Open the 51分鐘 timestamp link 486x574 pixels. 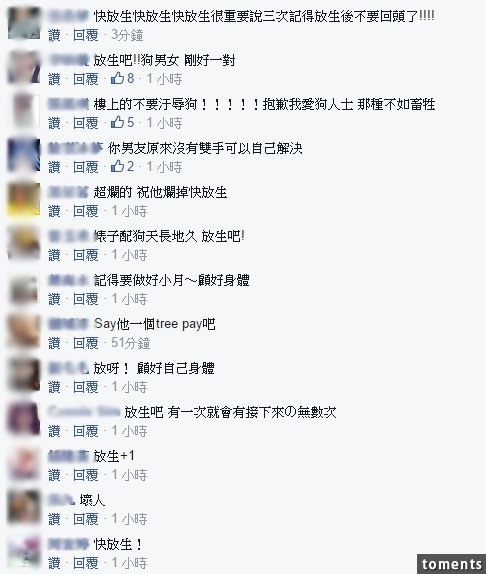131,343
